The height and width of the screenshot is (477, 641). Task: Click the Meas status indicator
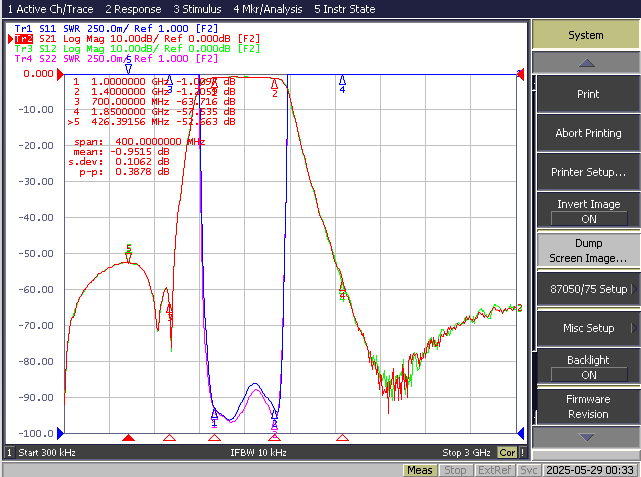point(419,470)
